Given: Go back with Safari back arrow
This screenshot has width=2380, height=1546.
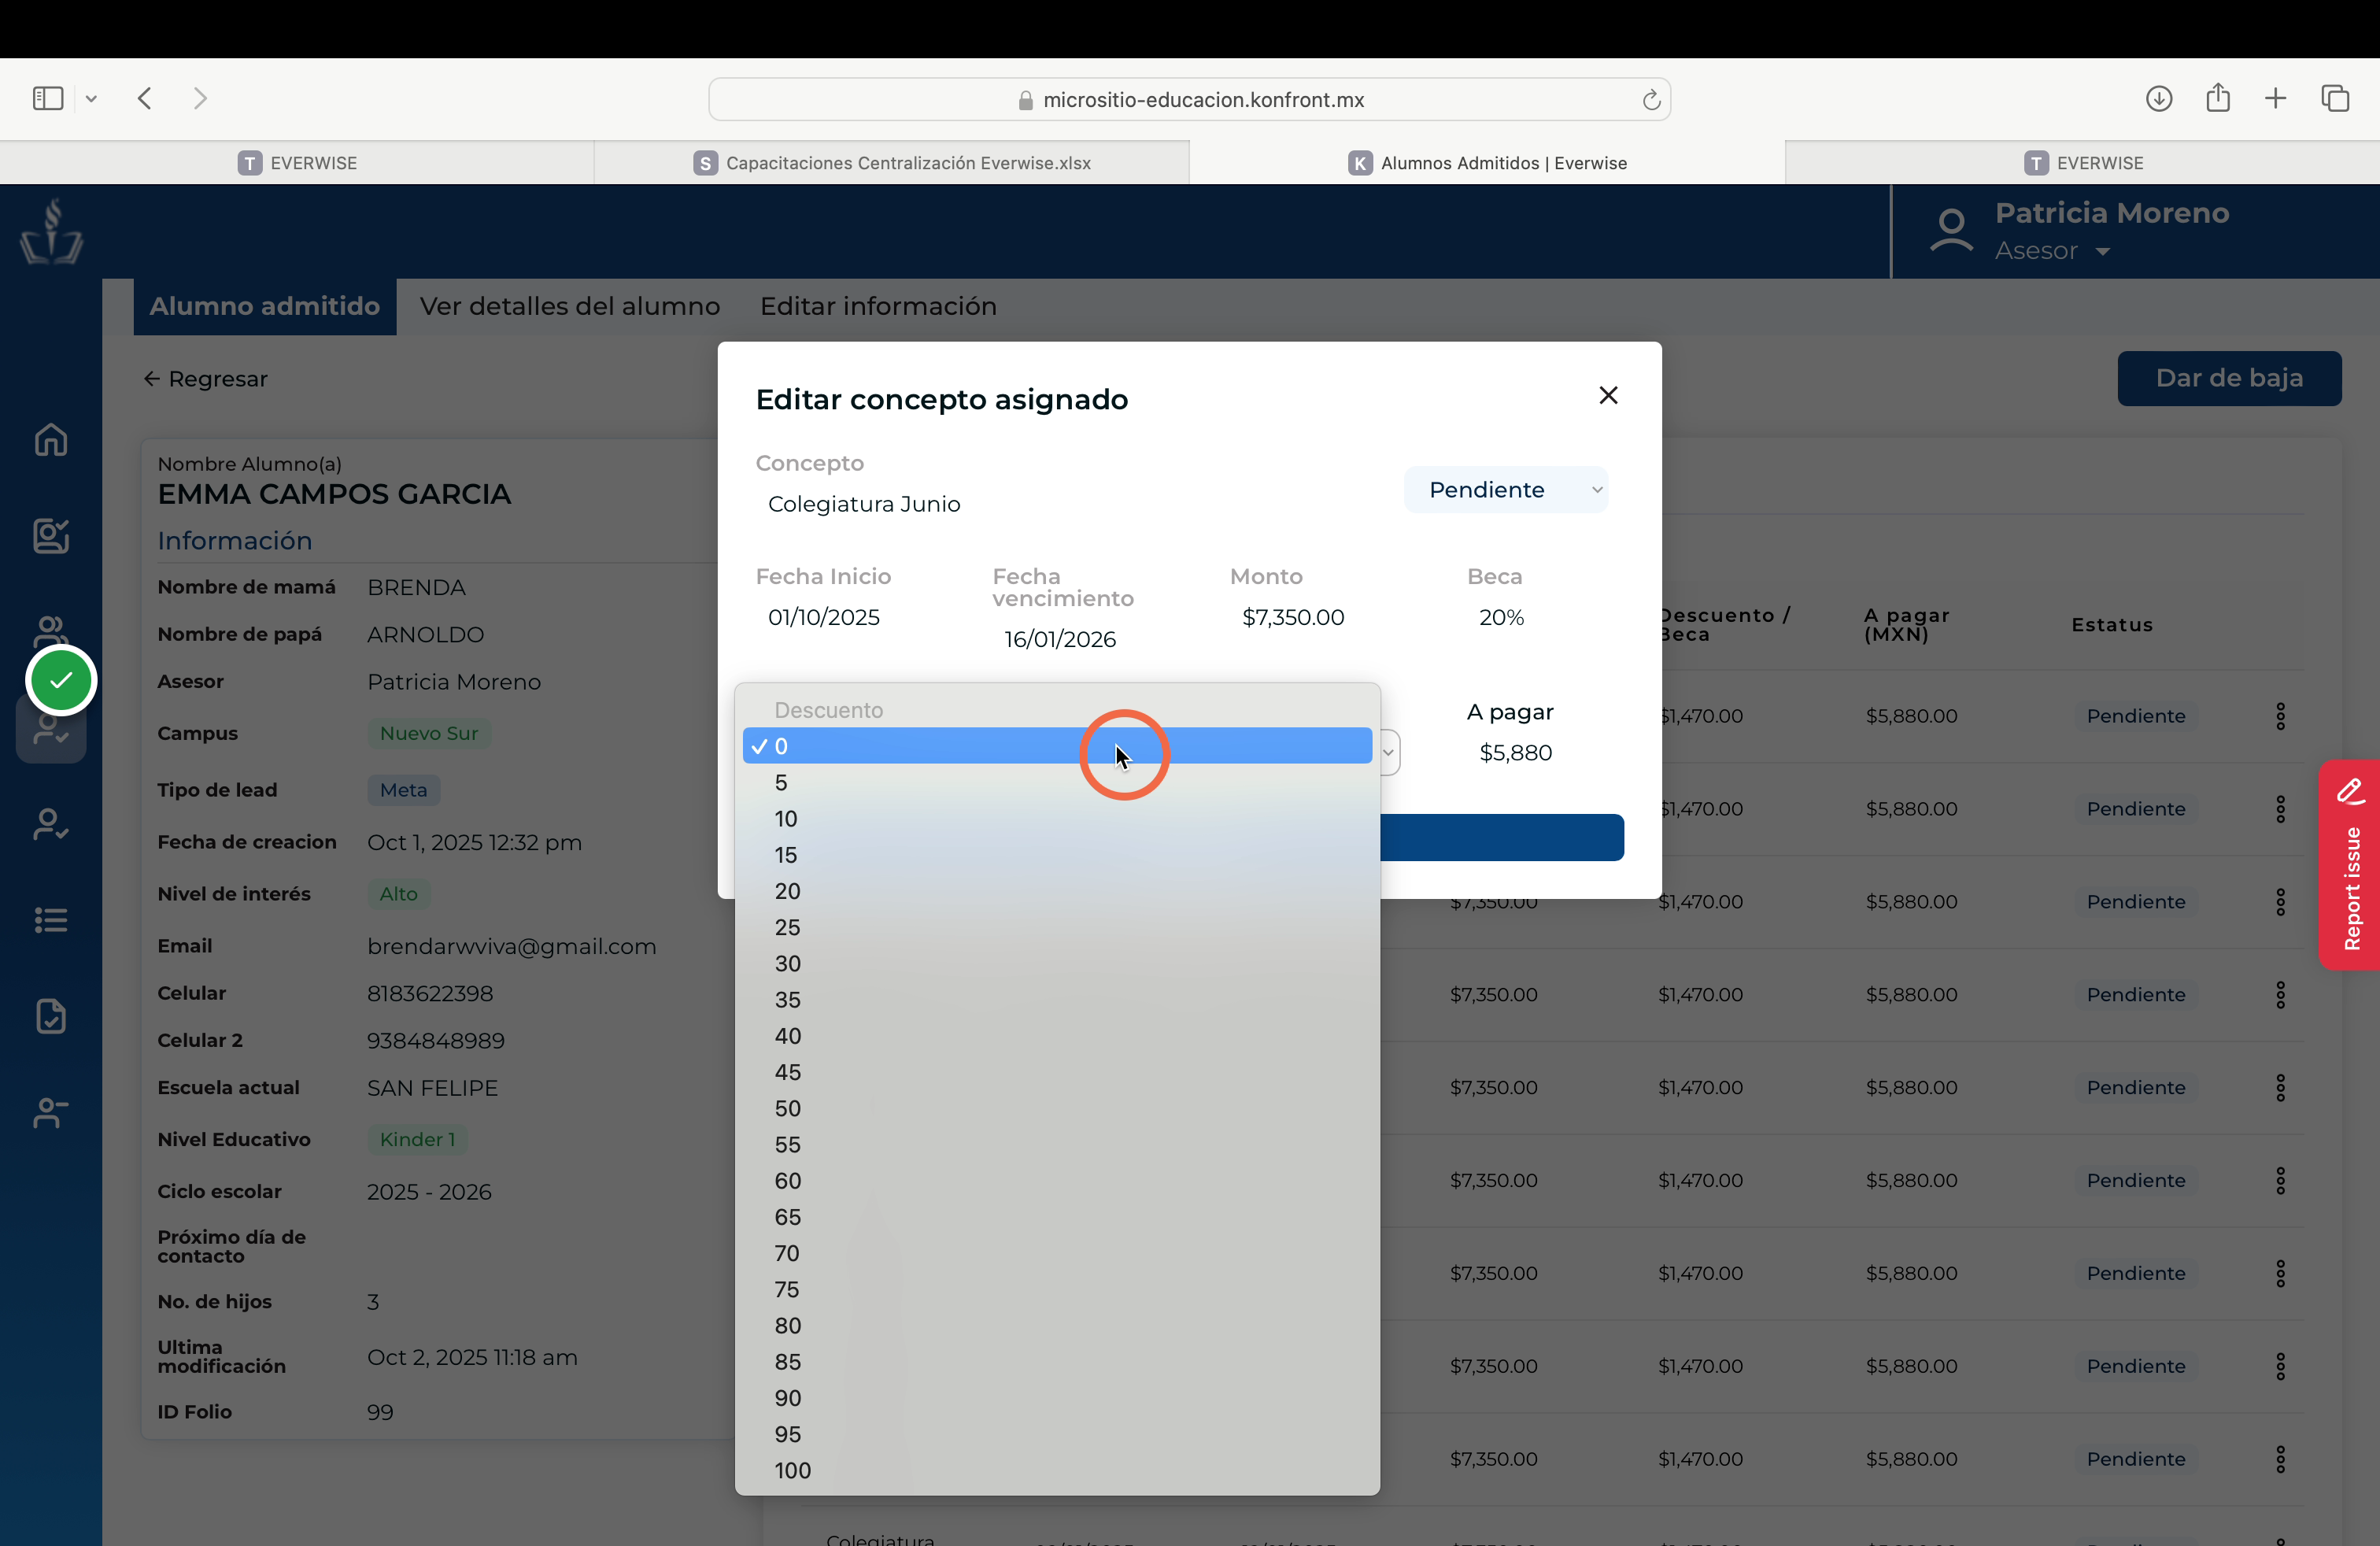Looking at the screenshot, I should click(x=145, y=98).
